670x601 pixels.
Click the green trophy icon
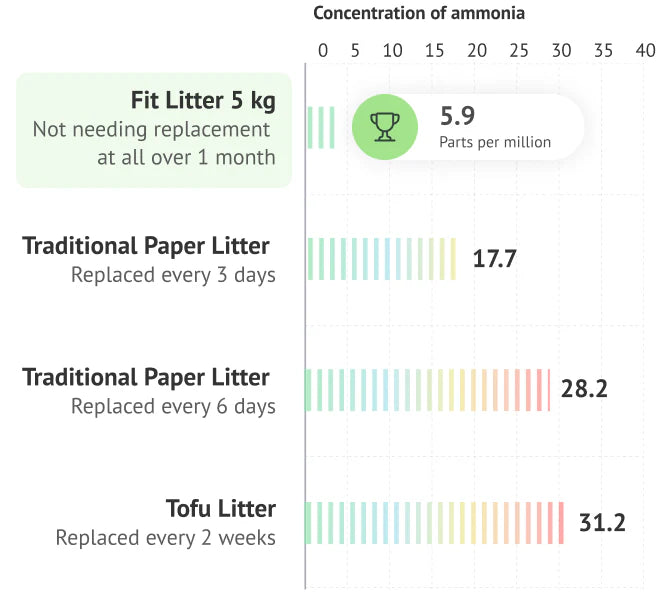point(385,127)
